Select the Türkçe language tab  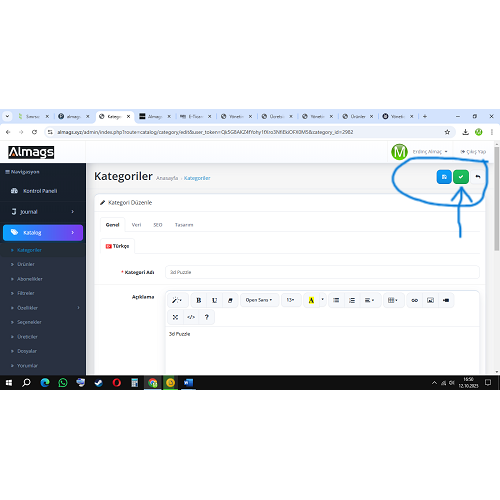click(117, 246)
